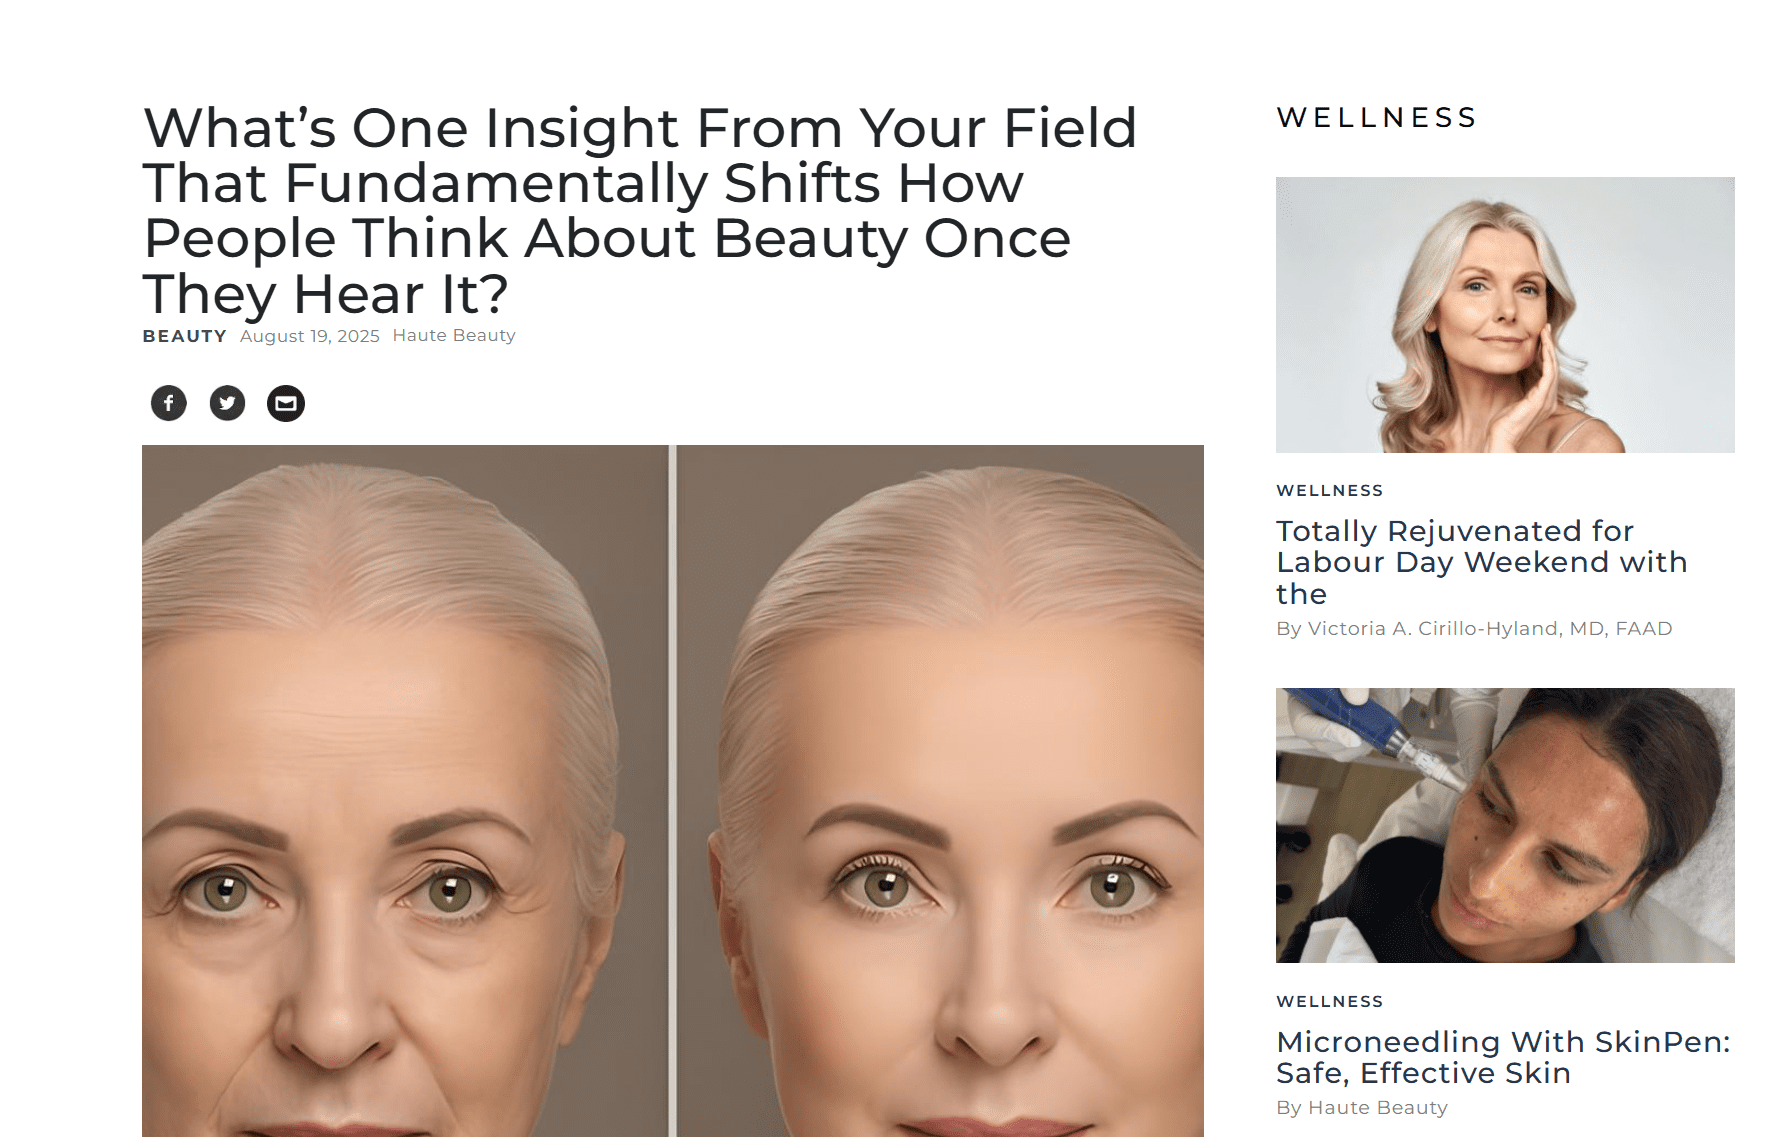
Task: Click WELLNESS tag above Microneedling article
Action: [x=1330, y=1001]
